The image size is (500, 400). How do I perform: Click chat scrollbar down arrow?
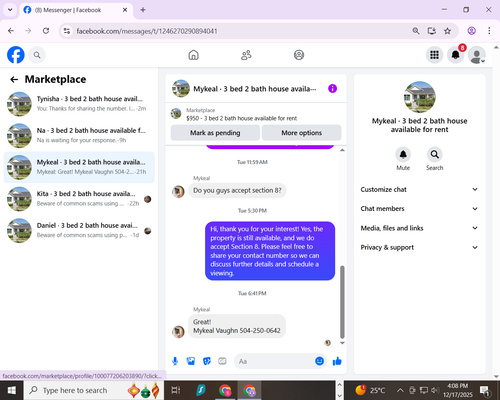342,343
